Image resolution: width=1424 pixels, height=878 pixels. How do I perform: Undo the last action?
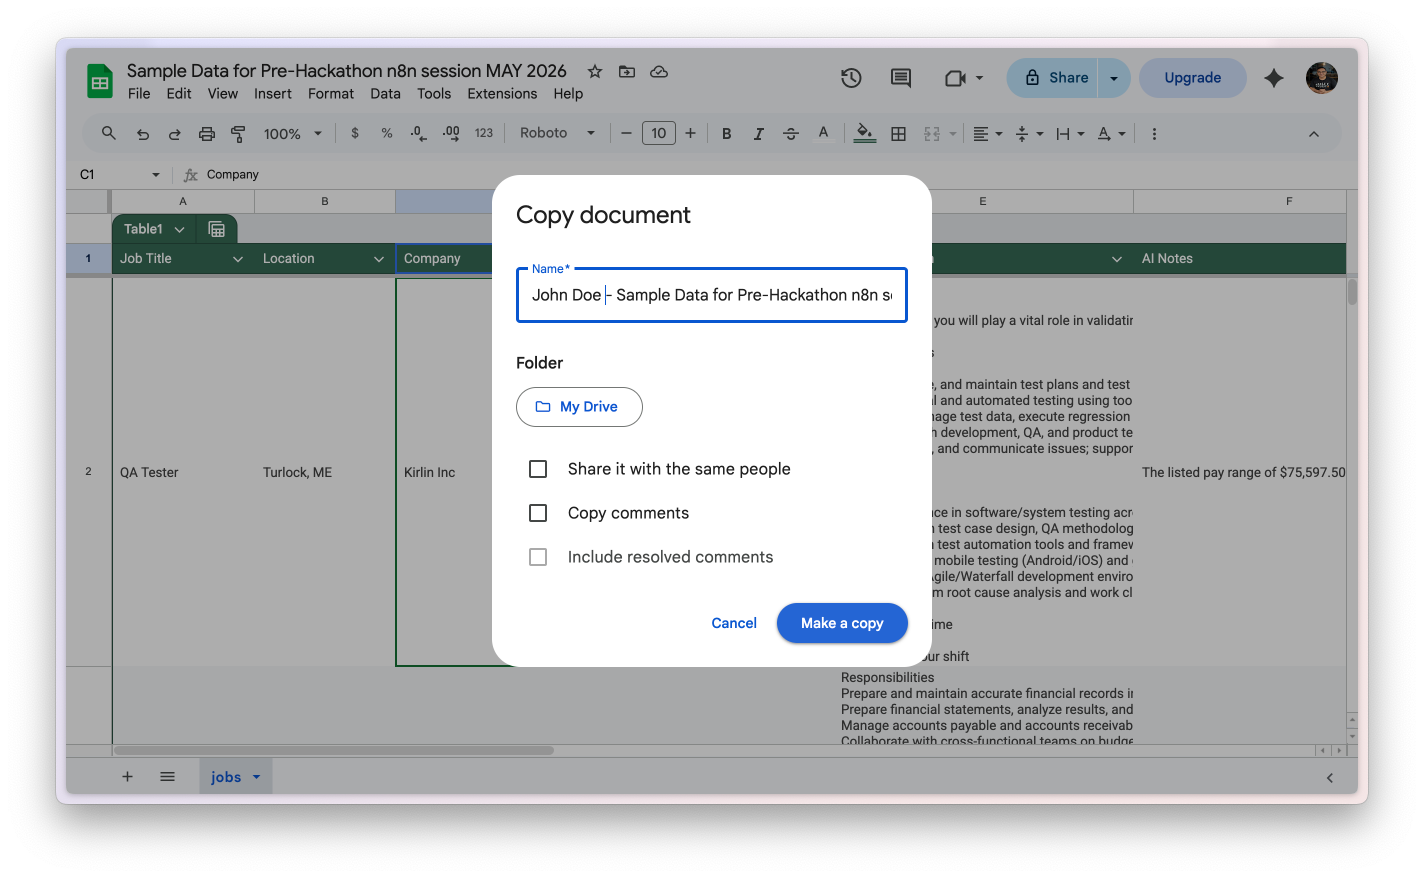[x=143, y=134]
